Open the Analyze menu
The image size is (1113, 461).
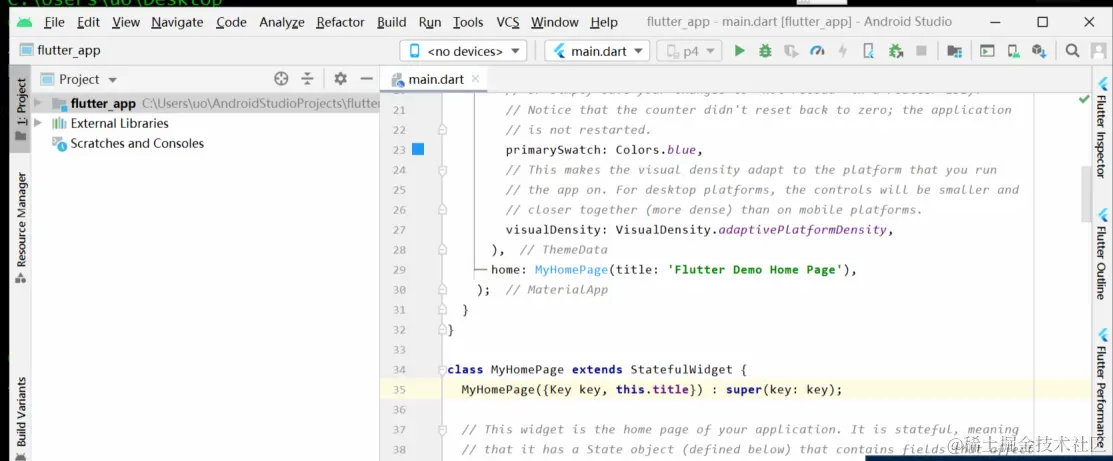282,22
